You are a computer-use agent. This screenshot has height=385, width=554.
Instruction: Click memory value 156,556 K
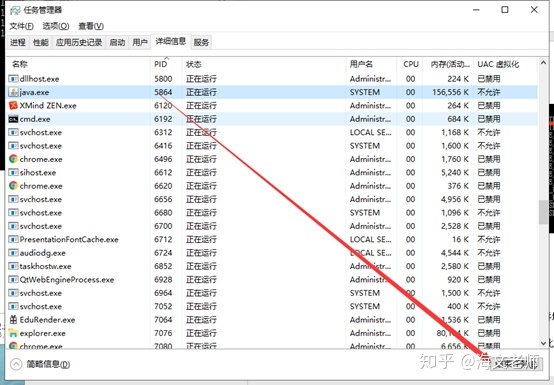[x=450, y=92]
